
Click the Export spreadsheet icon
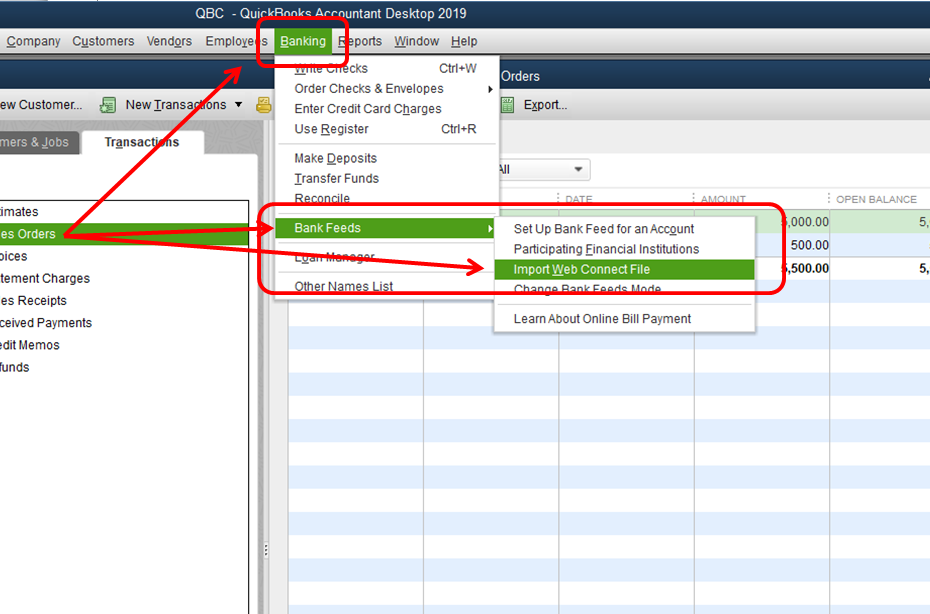coord(507,105)
